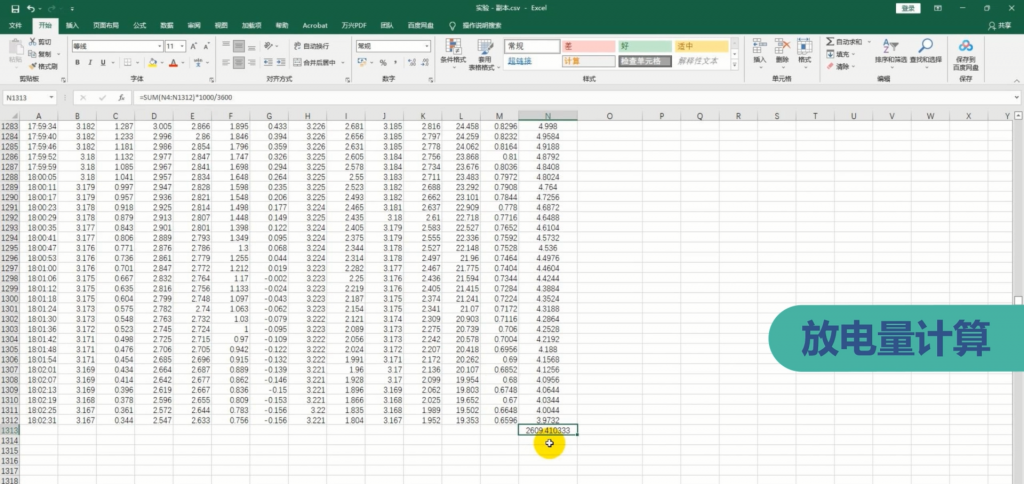Increase font size with larger A icon

(193, 46)
